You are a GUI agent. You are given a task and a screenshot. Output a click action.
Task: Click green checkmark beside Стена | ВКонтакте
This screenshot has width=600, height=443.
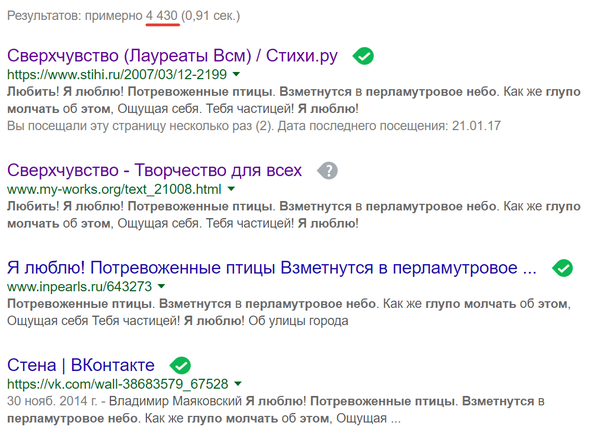click(x=181, y=365)
